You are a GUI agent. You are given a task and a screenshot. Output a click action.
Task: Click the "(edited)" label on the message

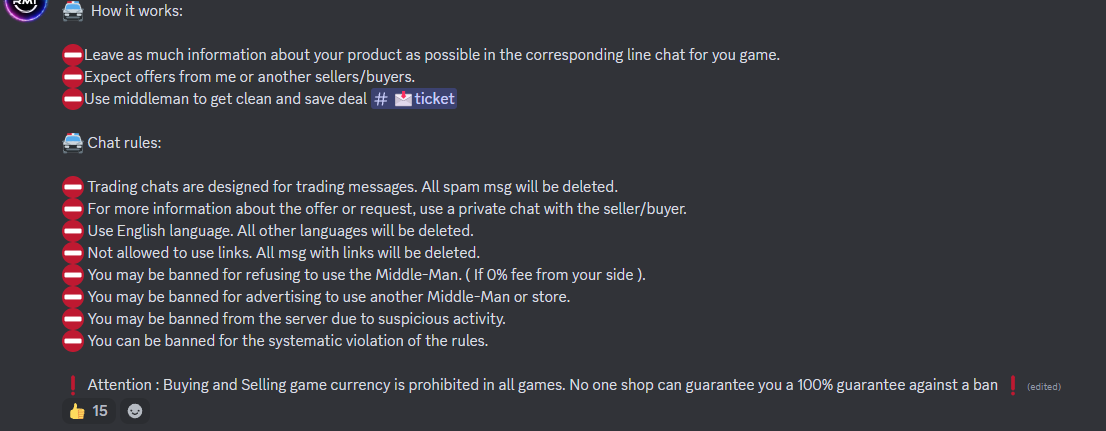tap(1044, 387)
